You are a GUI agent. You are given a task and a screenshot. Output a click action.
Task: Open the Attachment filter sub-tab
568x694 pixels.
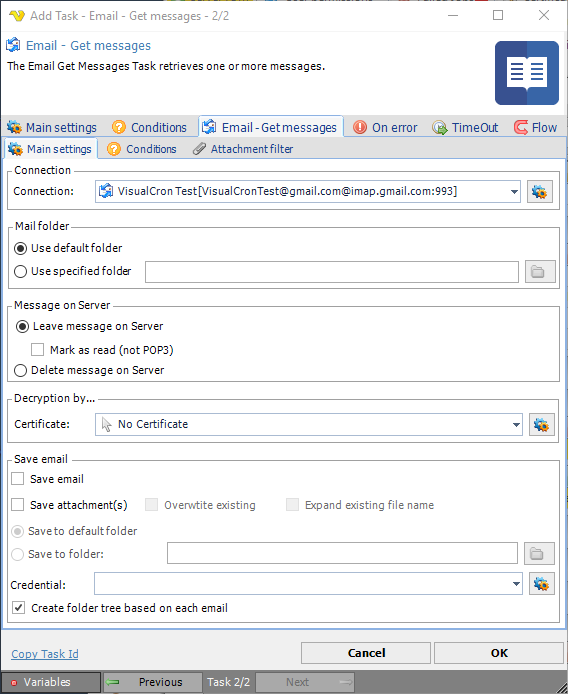tap(243, 149)
